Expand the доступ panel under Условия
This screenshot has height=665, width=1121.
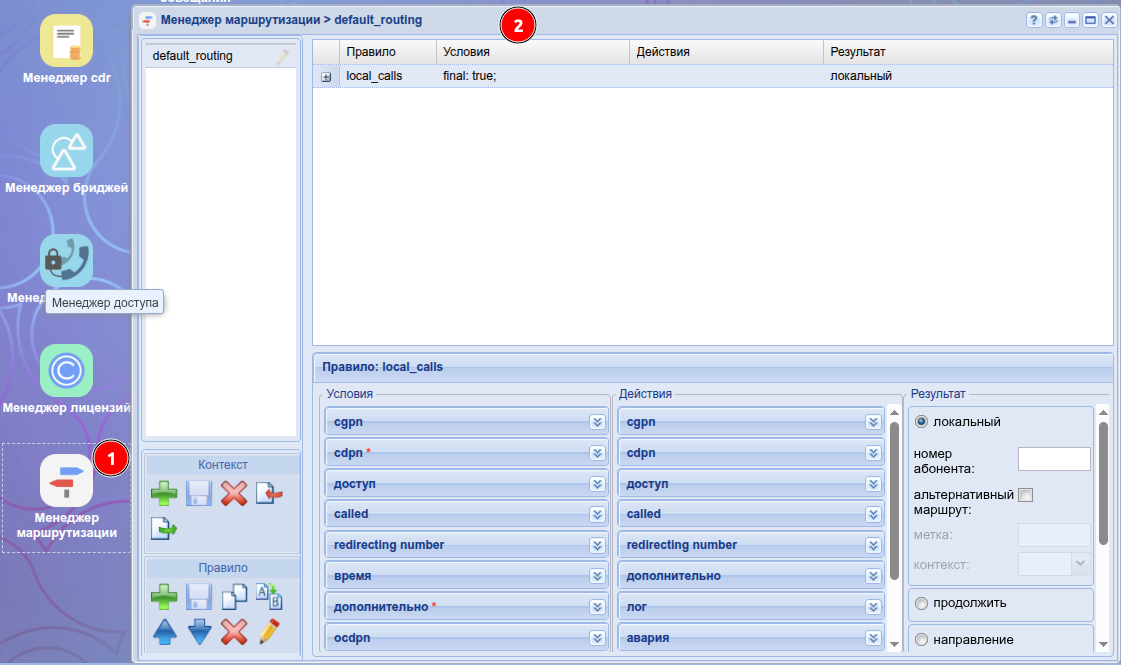click(x=598, y=484)
